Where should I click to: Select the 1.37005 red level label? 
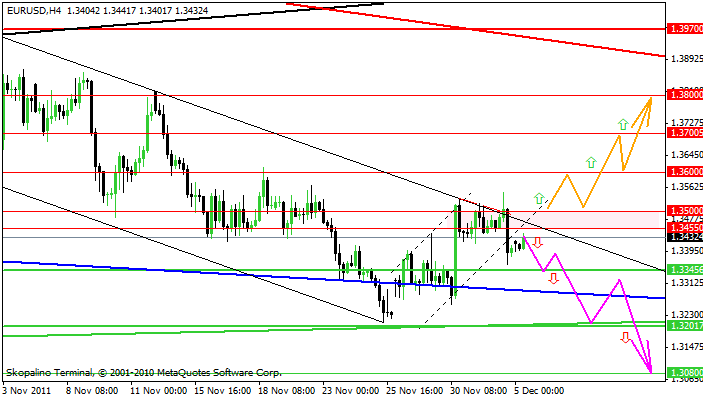pos(685,133)
